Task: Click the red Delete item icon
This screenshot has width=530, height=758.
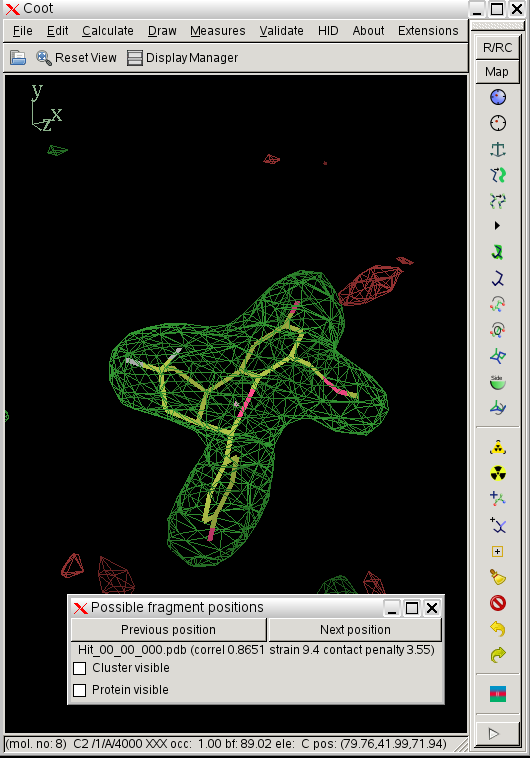Action: coord(498,603)
